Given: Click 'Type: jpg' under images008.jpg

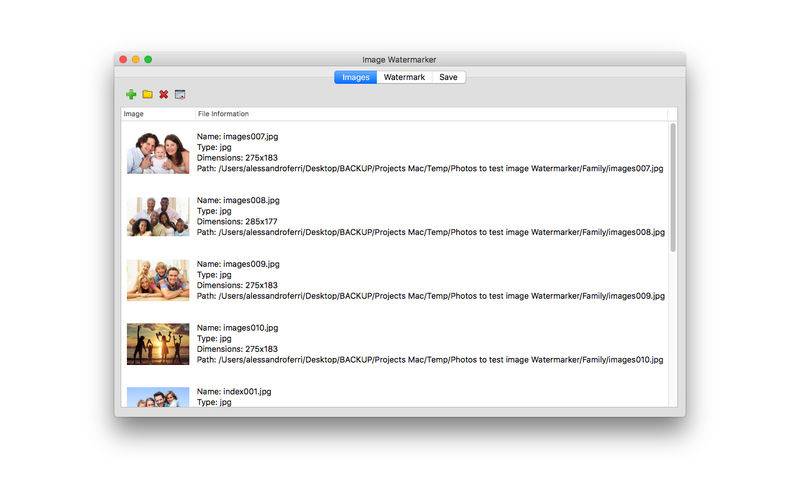Looking at the screenshot, I should click(x=214, y=211).
